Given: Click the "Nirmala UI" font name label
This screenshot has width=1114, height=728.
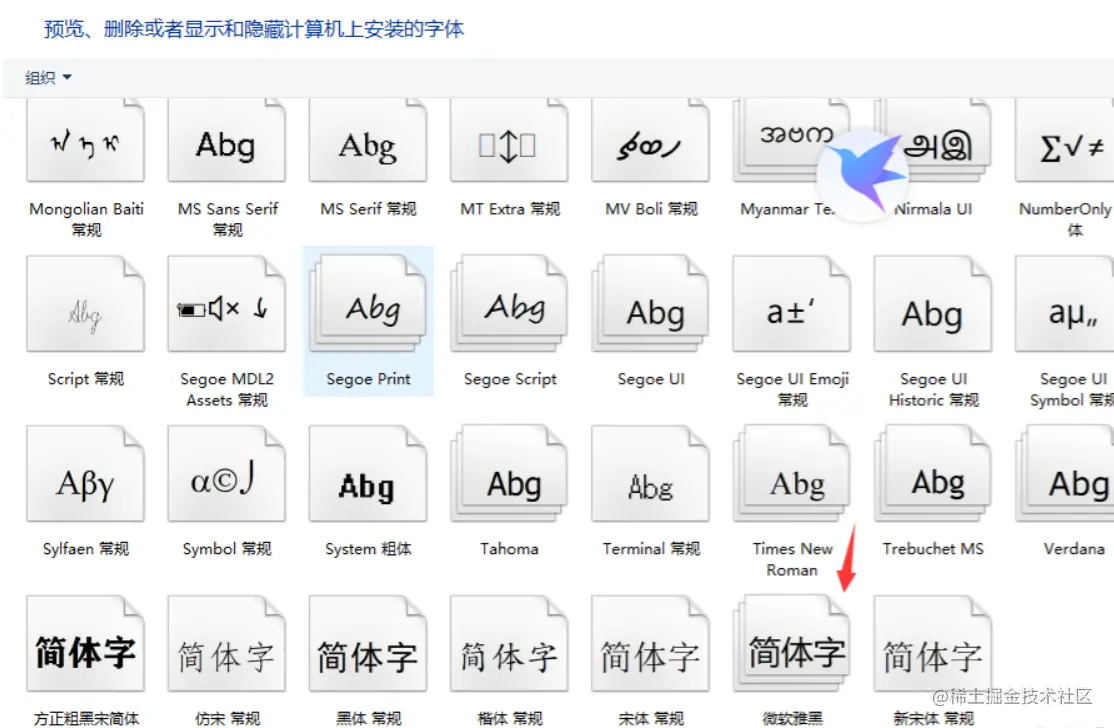Looking at the screenshot, I should point(933,209).
